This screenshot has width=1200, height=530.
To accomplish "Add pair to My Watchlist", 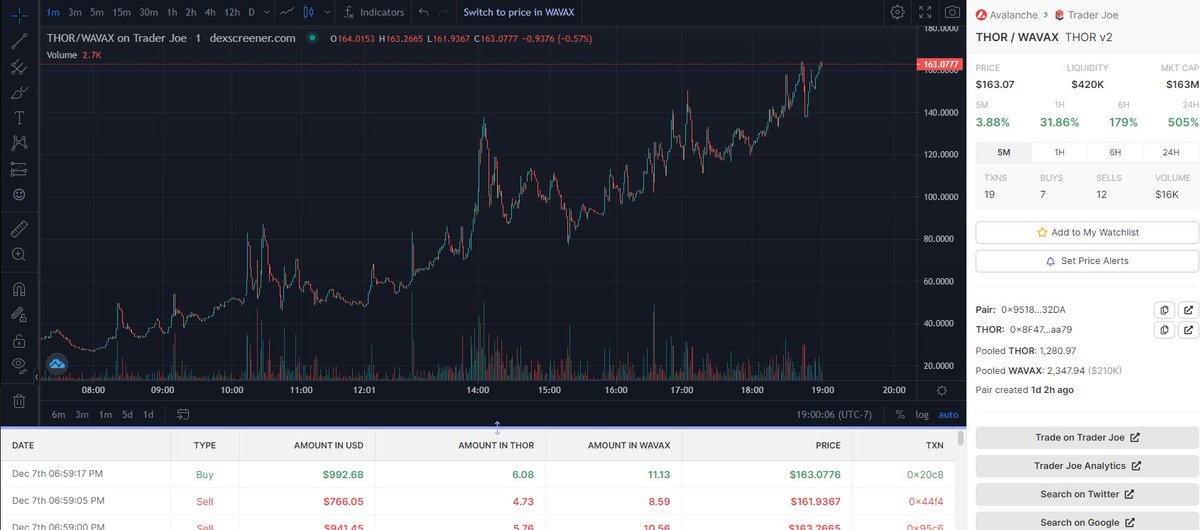I will (x=1087, y=232).
